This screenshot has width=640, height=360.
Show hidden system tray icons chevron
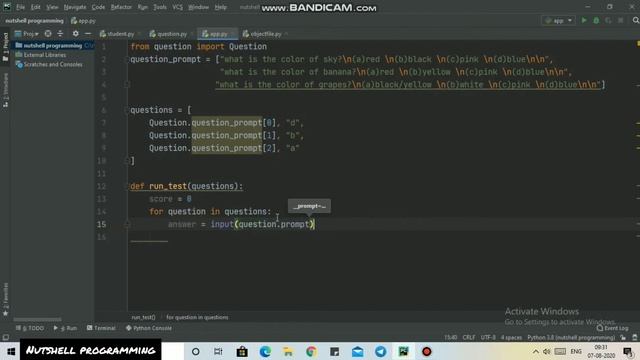[536, 351]
